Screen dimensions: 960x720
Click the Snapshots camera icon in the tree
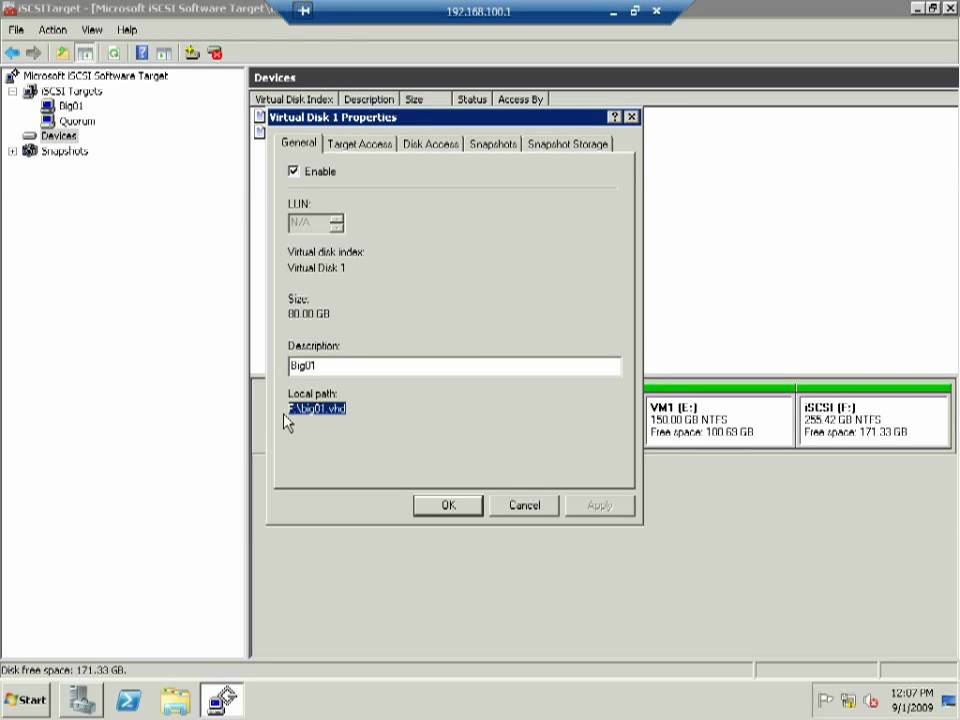click(30, 151)
